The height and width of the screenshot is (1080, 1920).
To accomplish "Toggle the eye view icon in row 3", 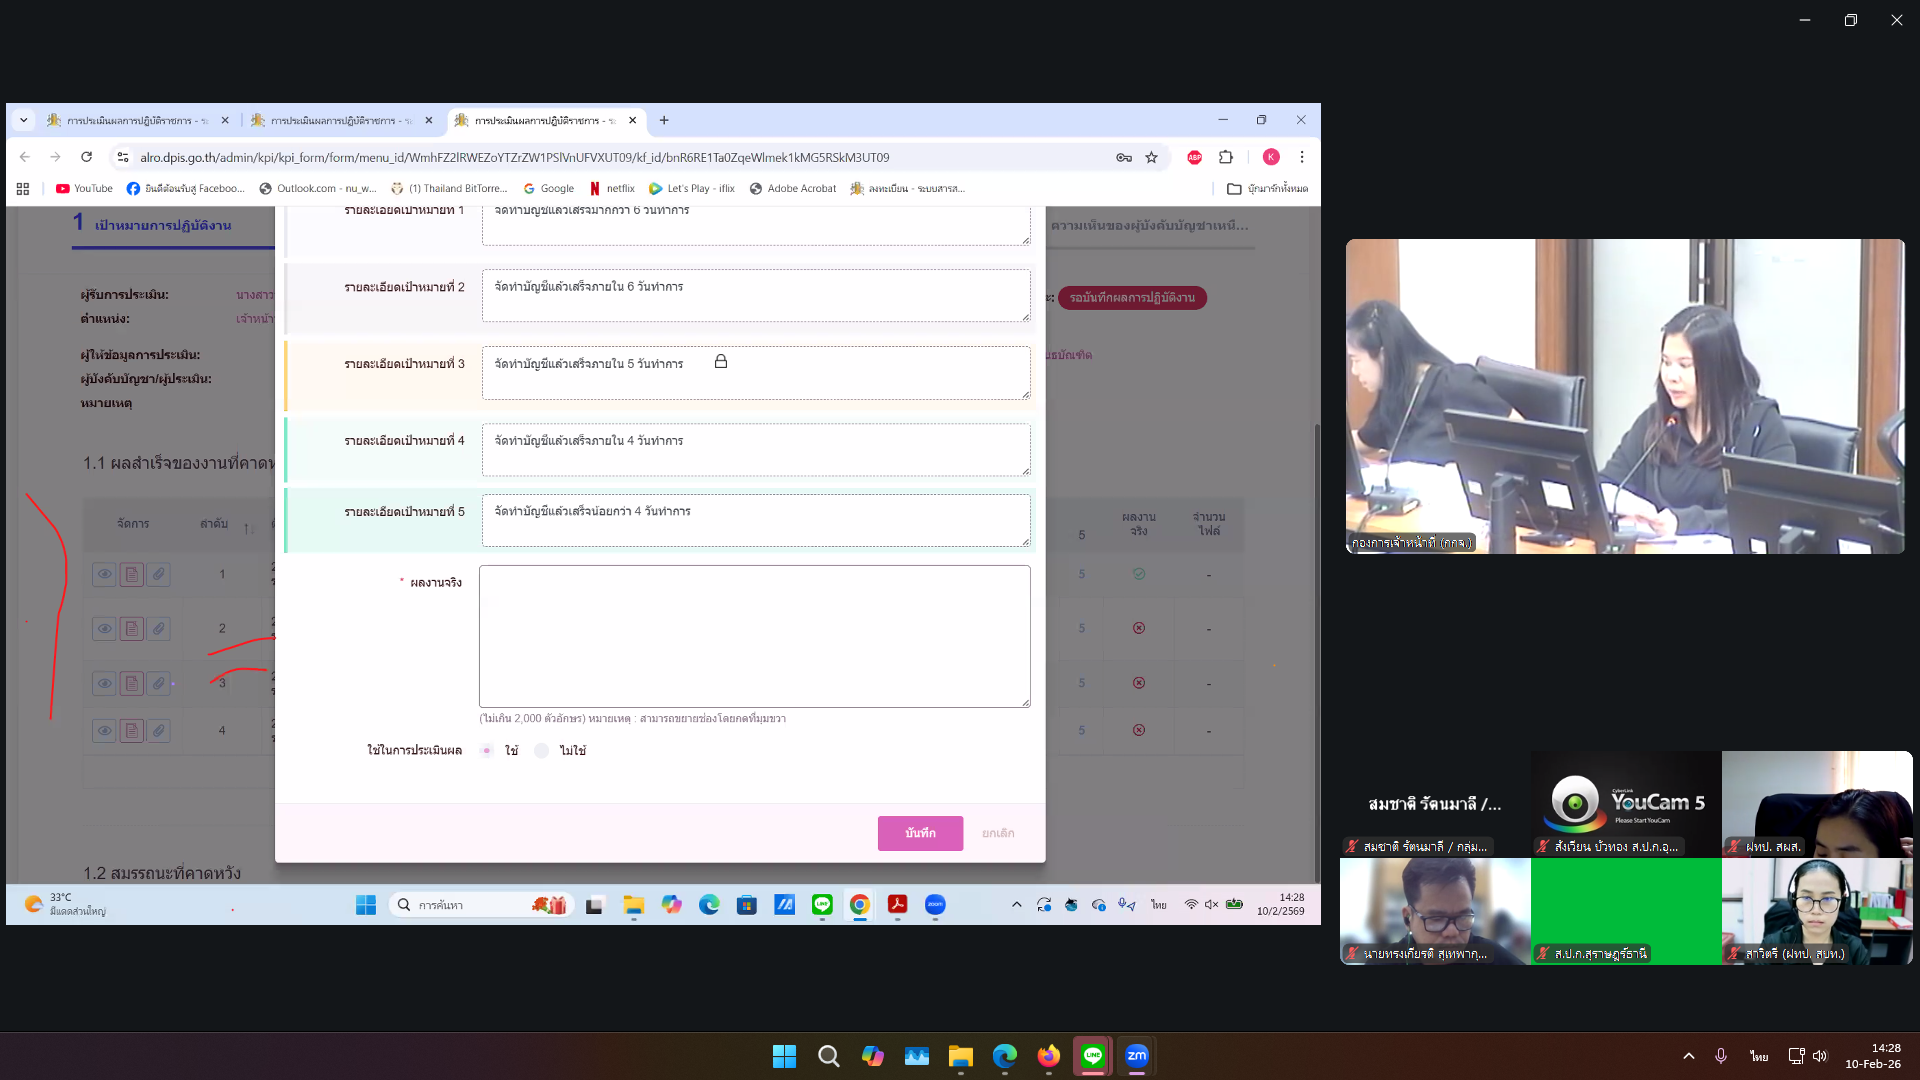I will 104,684.
